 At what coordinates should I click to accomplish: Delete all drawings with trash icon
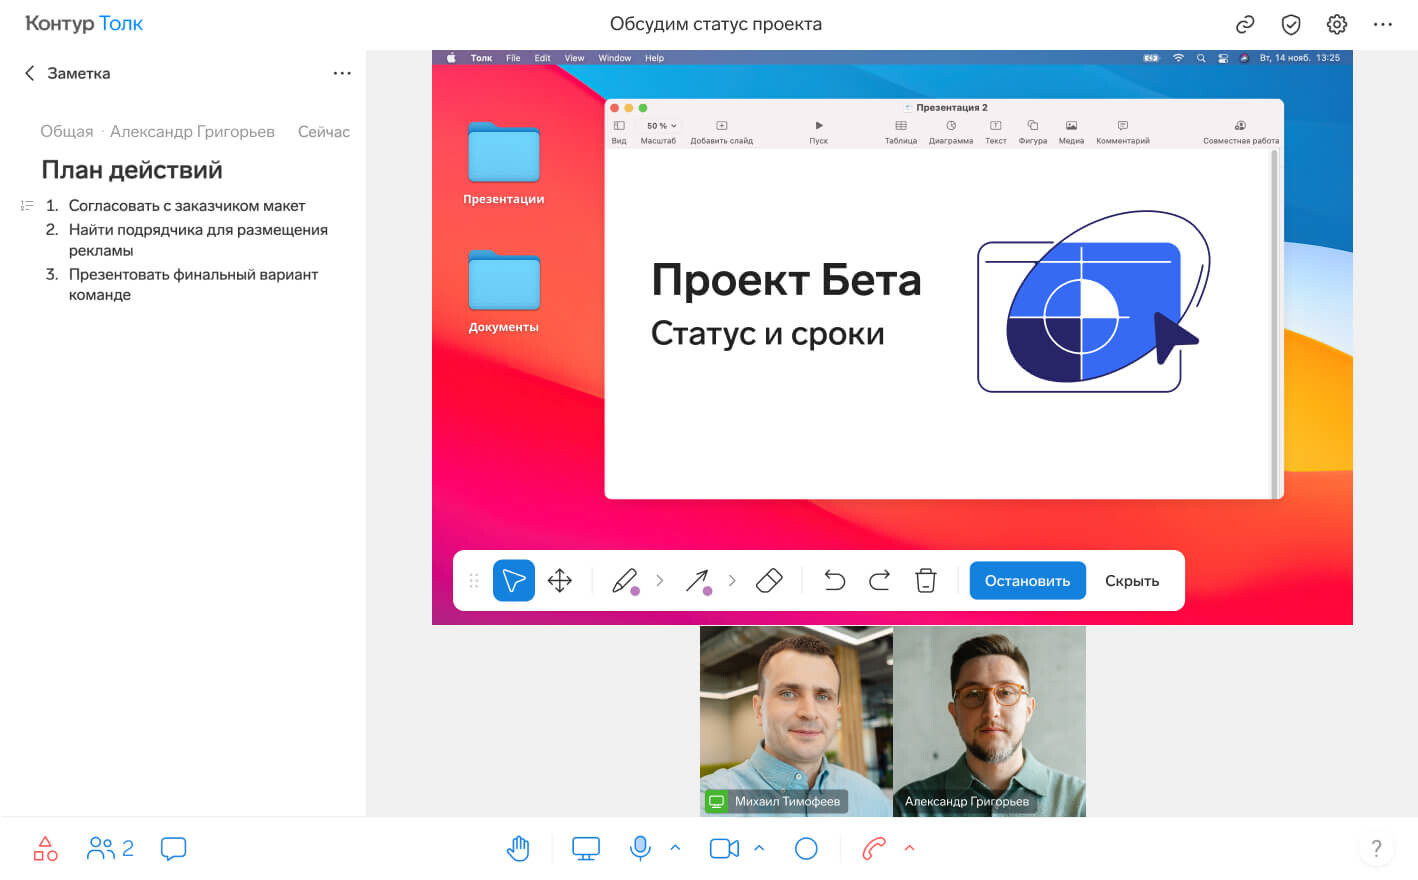[926, 580]
